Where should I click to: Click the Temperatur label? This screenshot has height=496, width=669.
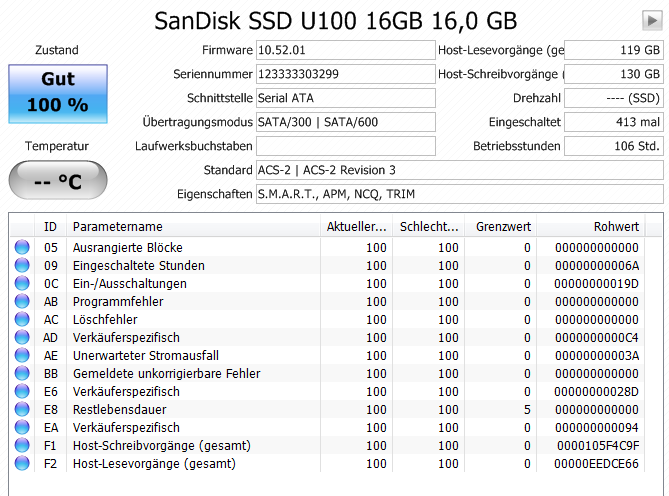pos(57,146)
